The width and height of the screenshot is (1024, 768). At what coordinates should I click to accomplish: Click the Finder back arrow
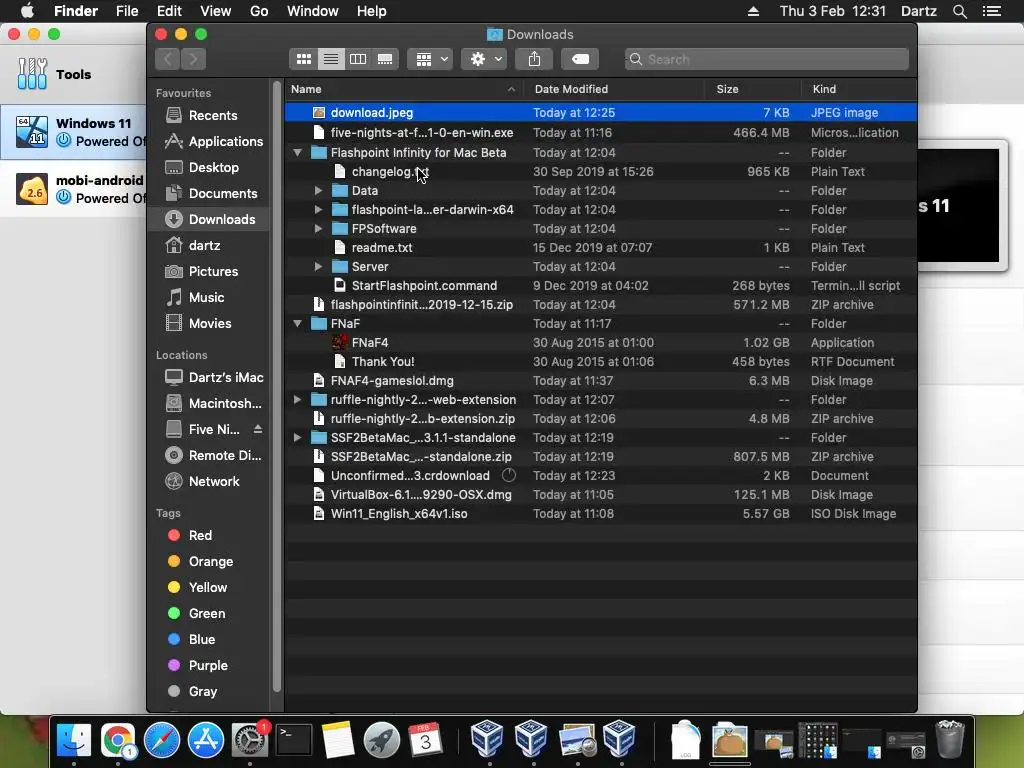[x=168, y=59]
